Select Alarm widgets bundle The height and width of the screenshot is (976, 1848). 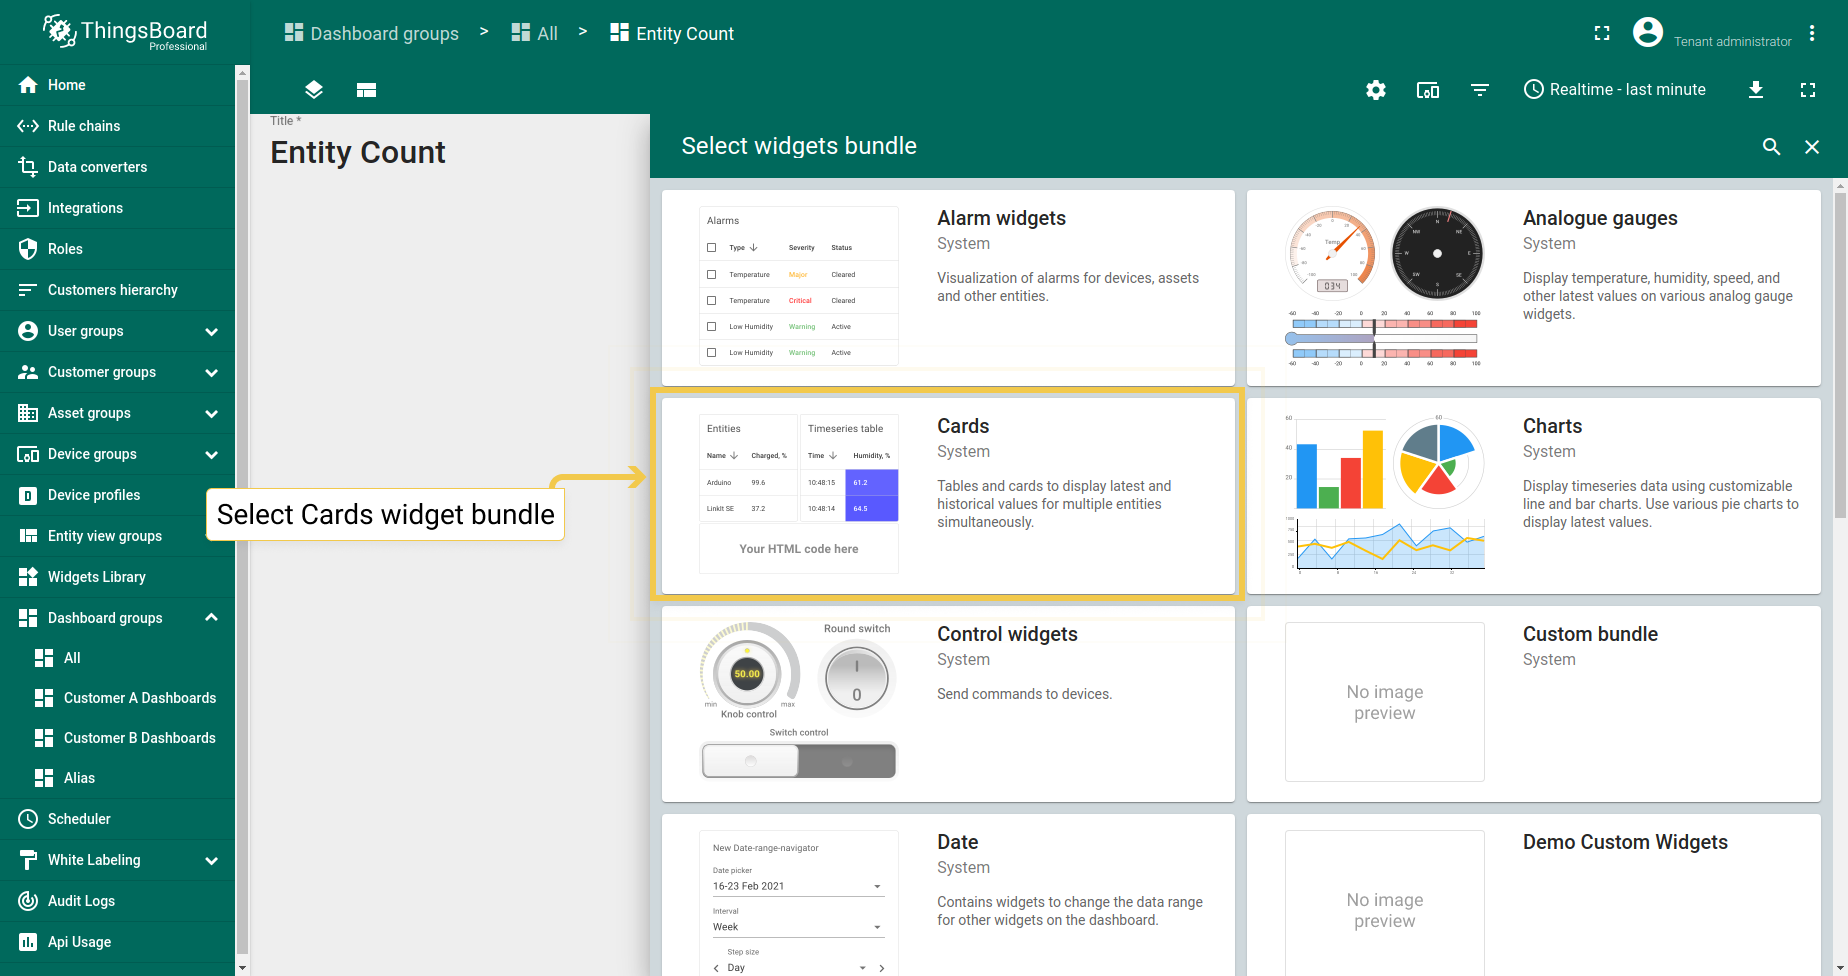point(948,288)
